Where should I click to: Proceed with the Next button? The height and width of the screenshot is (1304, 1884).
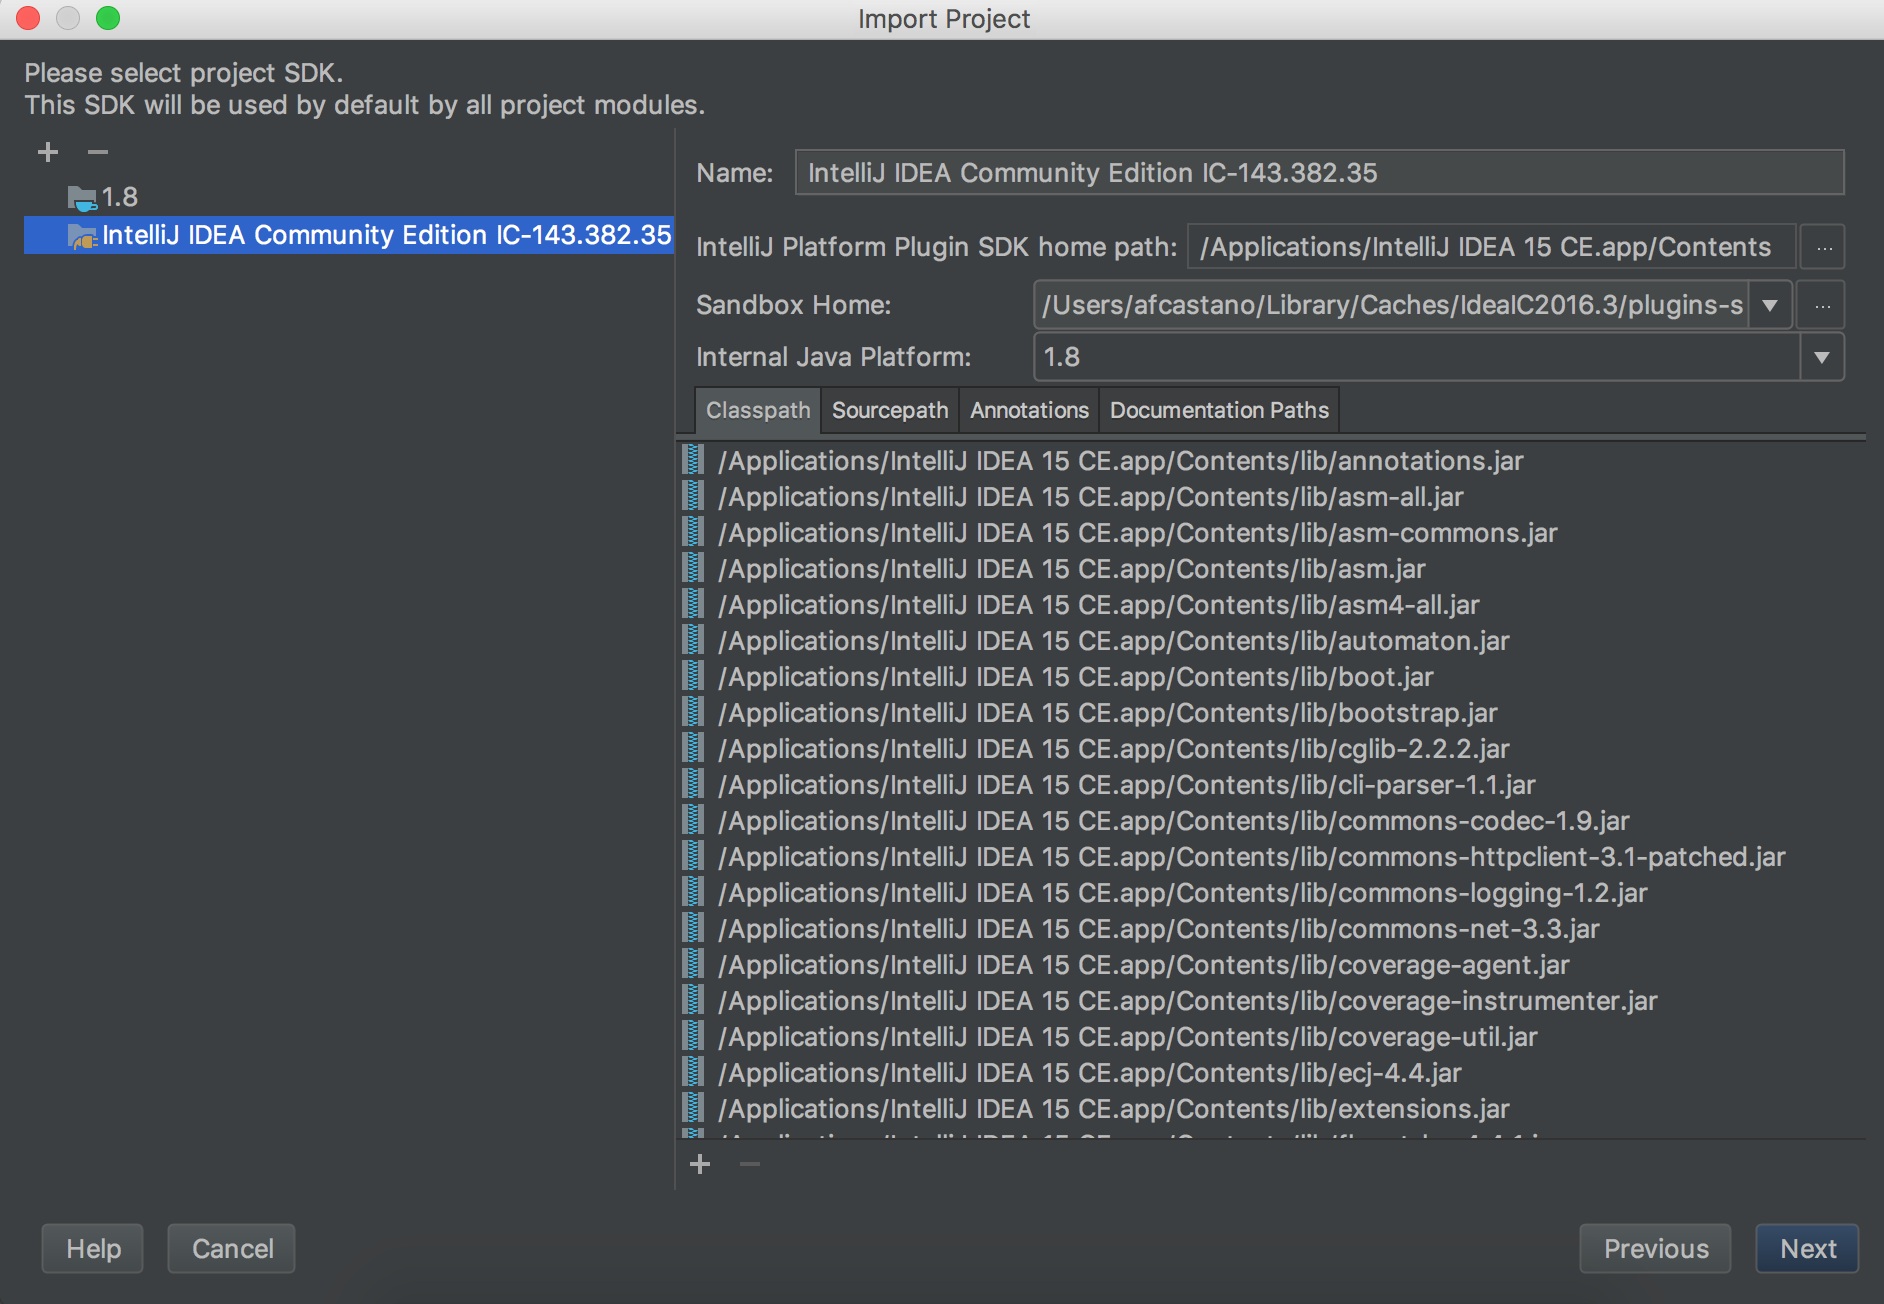click(1808, 1249)
